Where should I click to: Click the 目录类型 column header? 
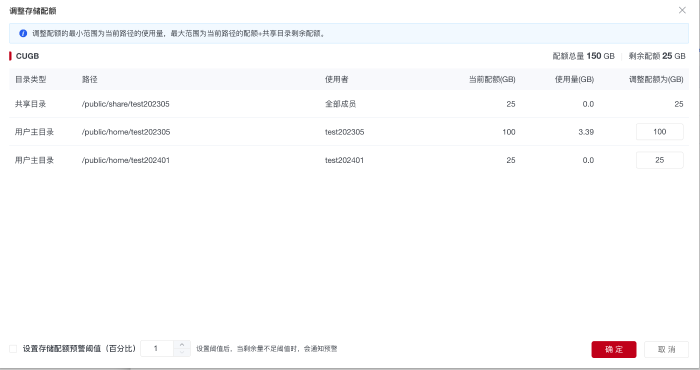pos(30,79)
